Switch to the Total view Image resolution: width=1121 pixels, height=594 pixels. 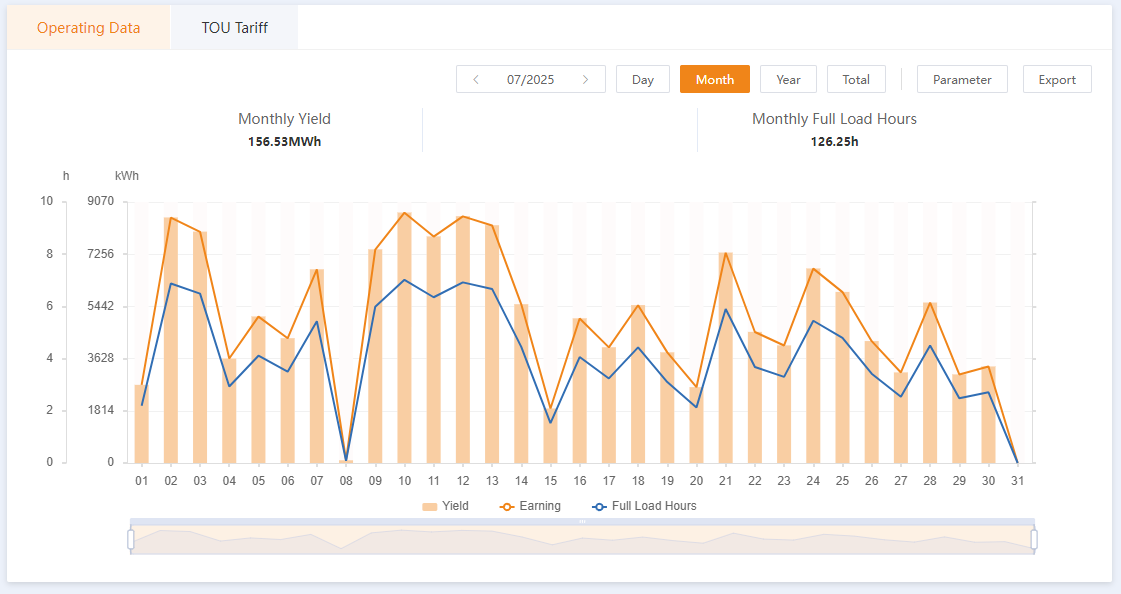(x=856, y=80)
